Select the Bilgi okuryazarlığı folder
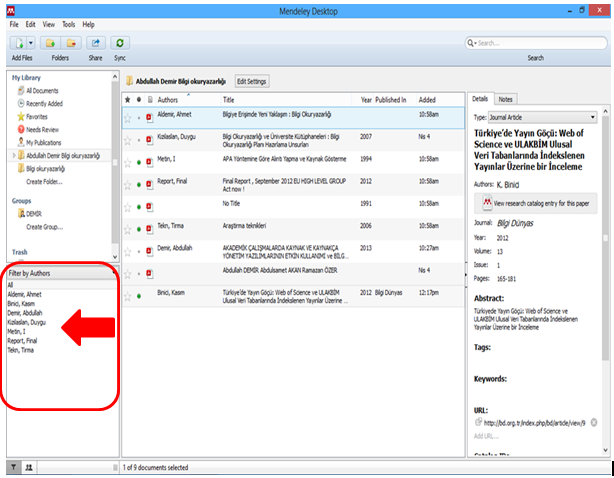The height and width of the screenshot is (478, 614). click(45, 169)
